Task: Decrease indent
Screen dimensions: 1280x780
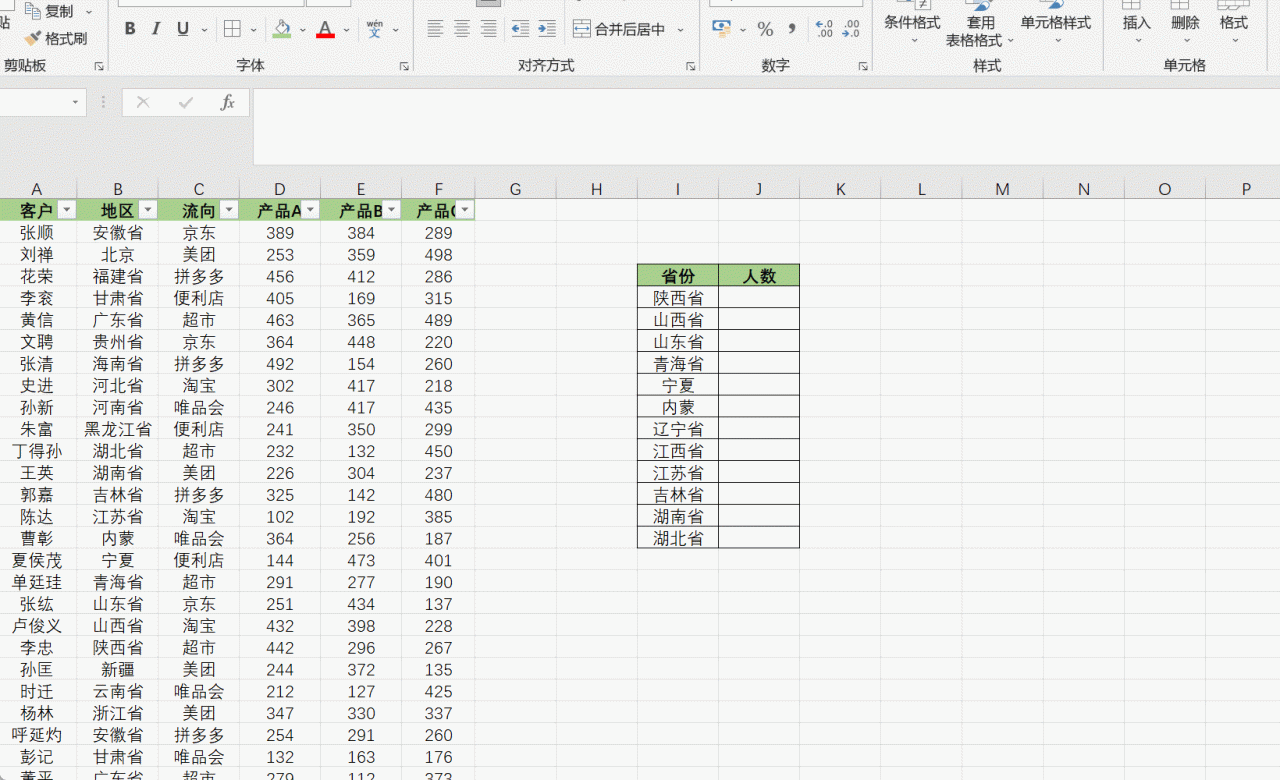Action: 520,29
